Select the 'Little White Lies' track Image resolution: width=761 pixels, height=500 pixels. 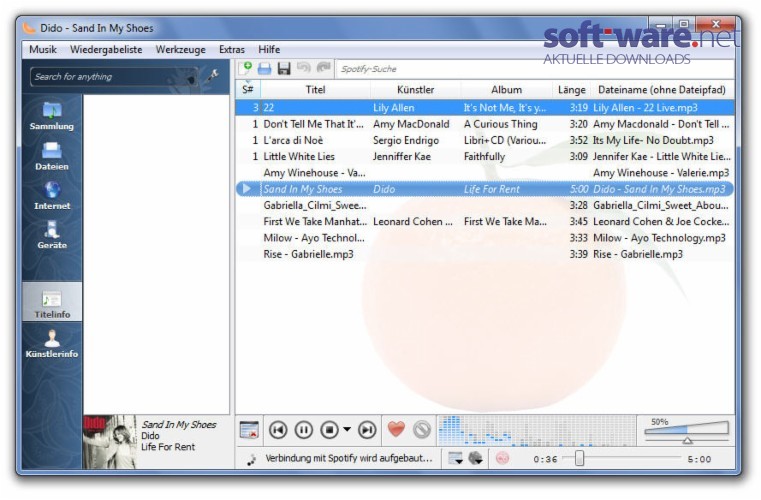coord(484,157)
